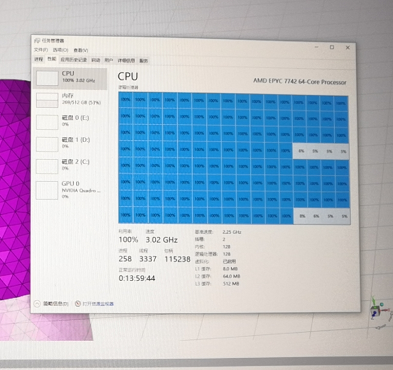Image resolution: width=393 pixels, height=370 pixels.
Task: Select Disk 0 (E:) in sidebar
Action: (70, 121)
